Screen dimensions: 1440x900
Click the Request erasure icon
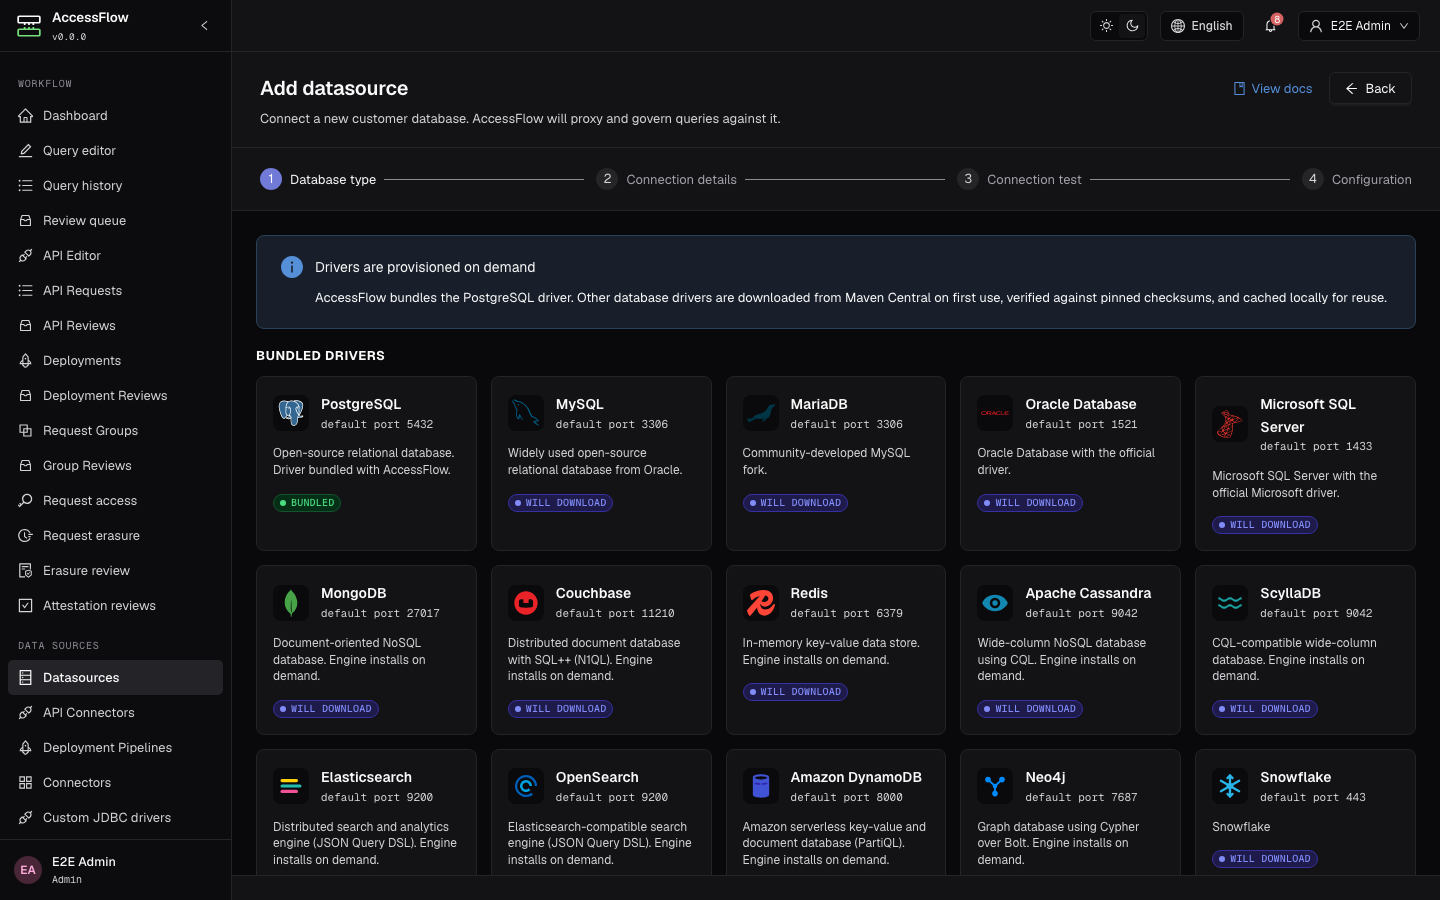coord(26,536)
